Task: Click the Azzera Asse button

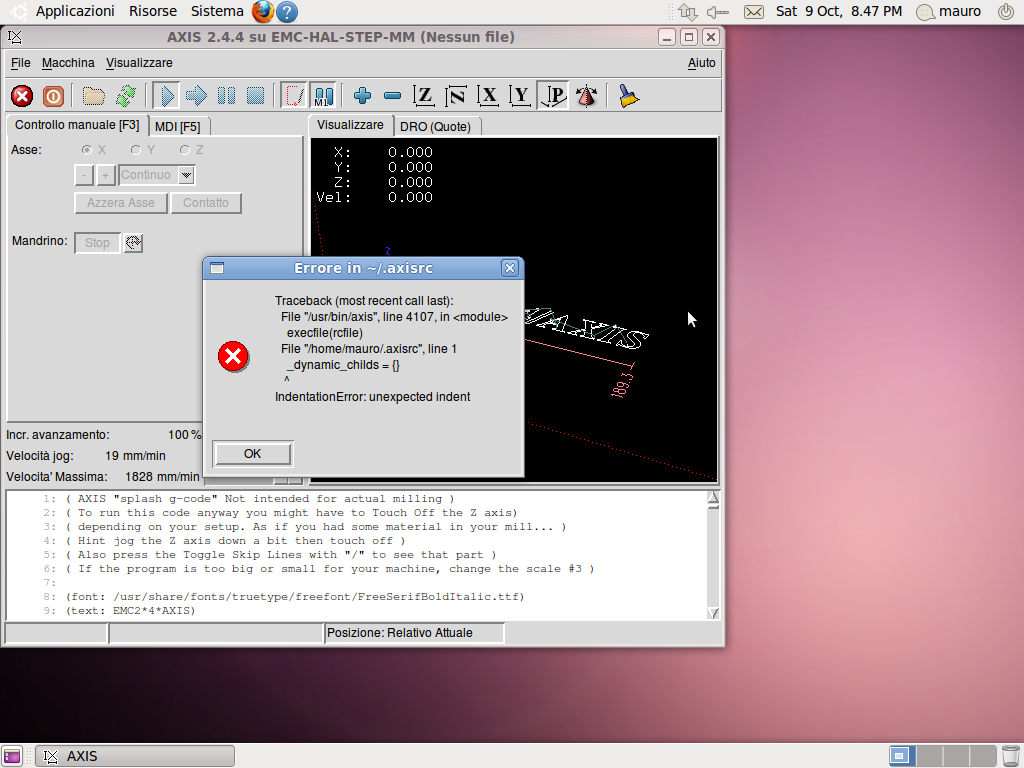Action: tap(121, 202)
